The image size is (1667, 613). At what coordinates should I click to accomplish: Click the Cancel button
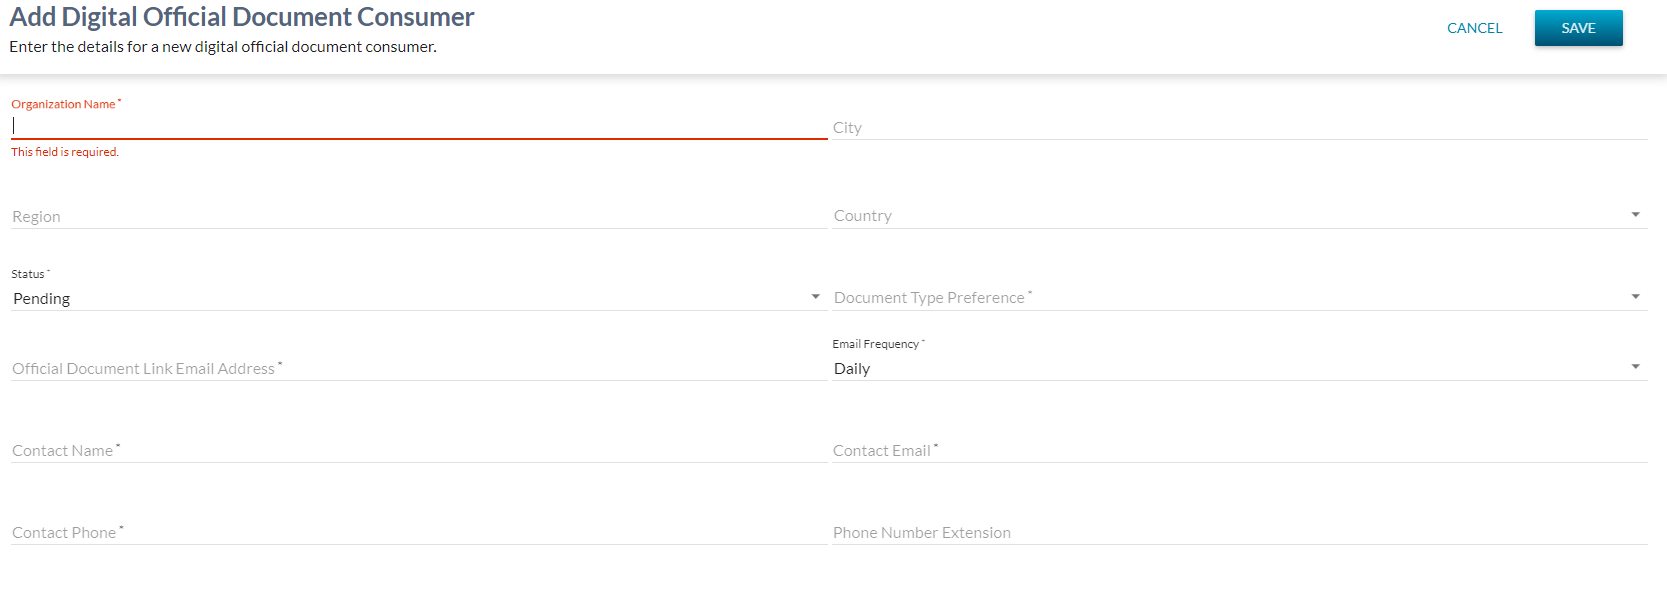(1474, 28)
